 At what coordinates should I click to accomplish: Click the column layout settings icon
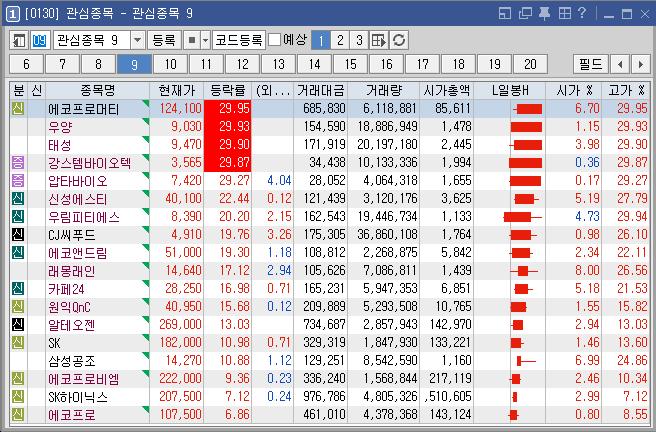379,41
